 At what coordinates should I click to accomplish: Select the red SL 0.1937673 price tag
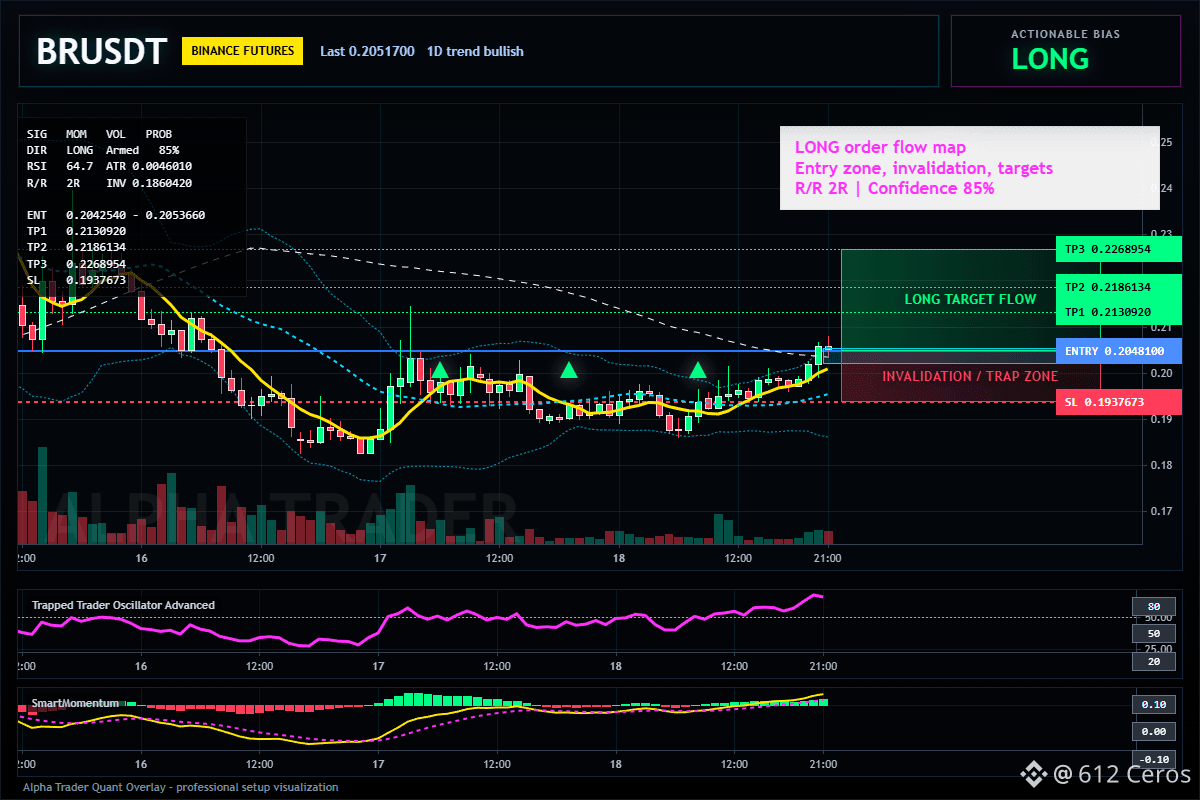click(x=1118, y=401)
